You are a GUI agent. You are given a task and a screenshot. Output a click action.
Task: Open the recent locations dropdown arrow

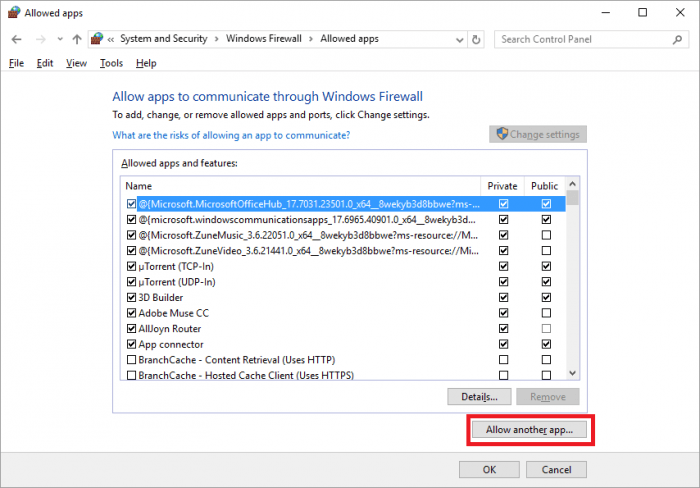(60, 39)
